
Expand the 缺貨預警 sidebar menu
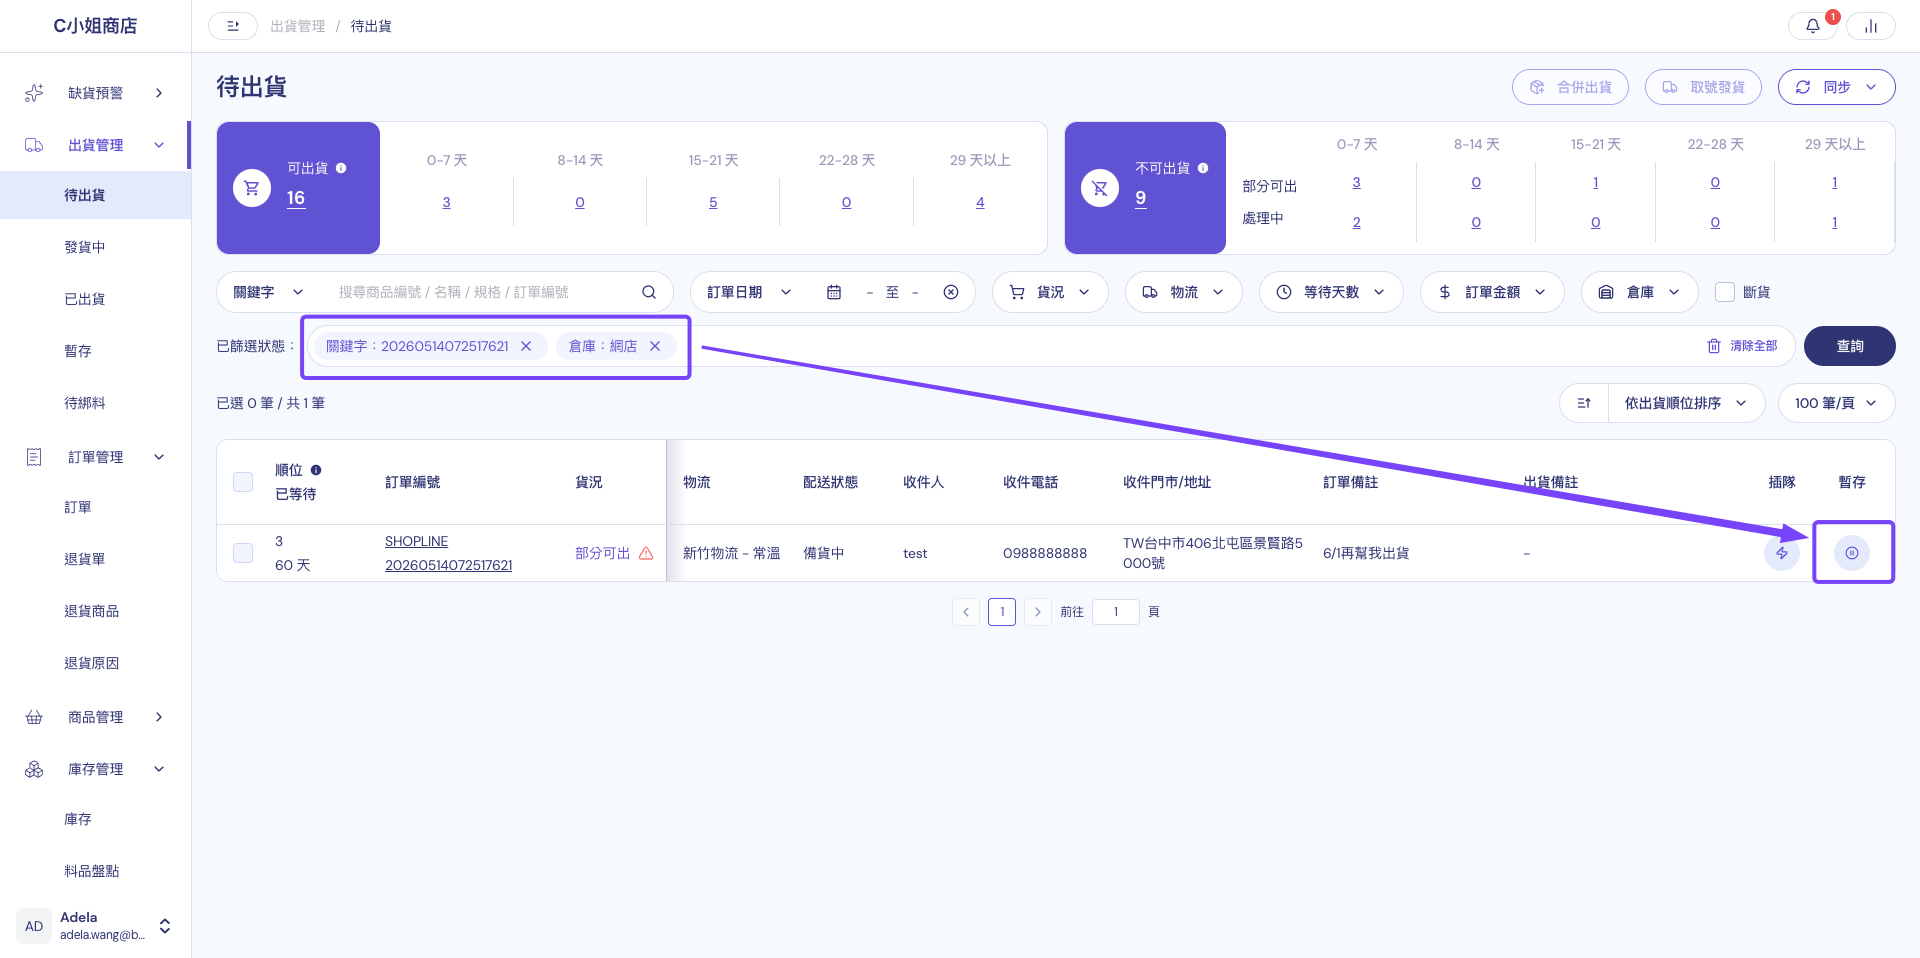click(95, 93)
